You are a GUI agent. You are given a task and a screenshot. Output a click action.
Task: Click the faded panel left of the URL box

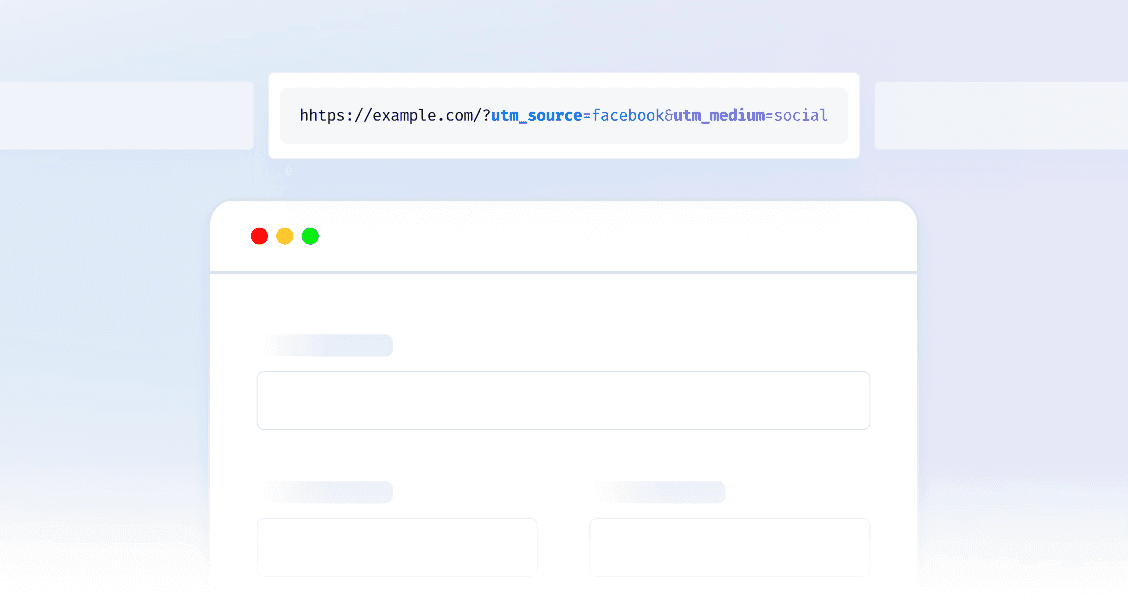pyautogui.click(x=125, y=115)
